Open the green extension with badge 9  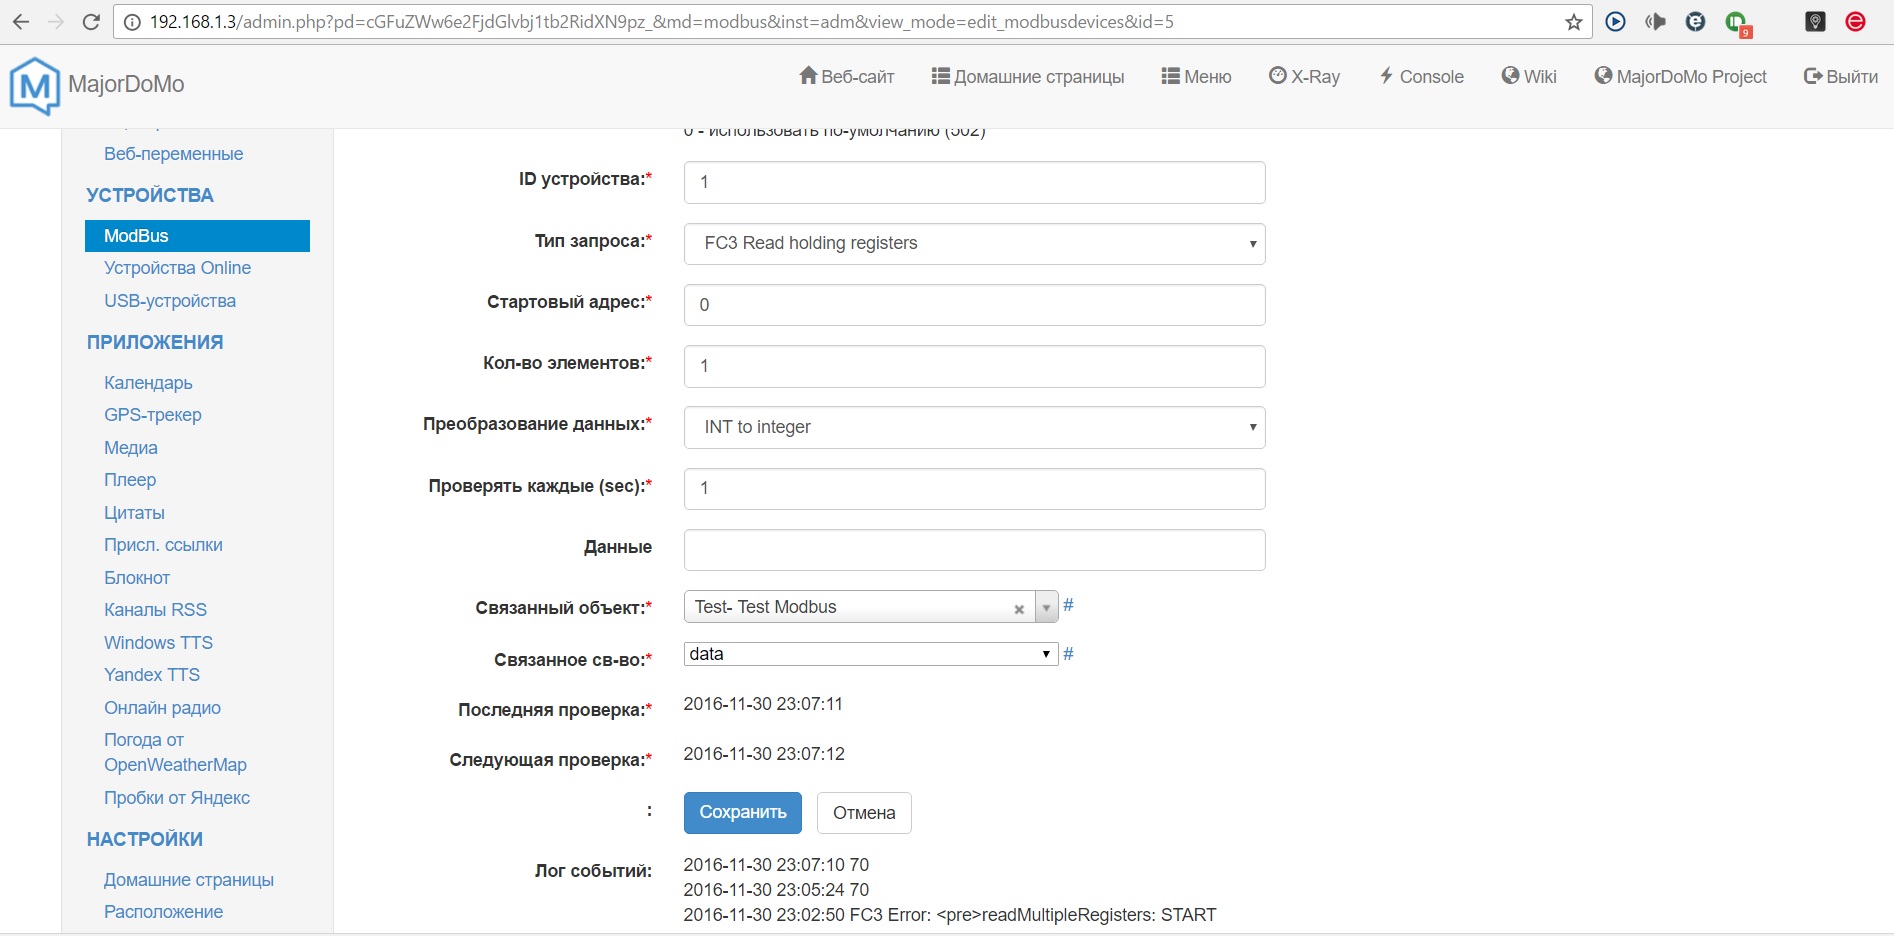(1737, 23)
